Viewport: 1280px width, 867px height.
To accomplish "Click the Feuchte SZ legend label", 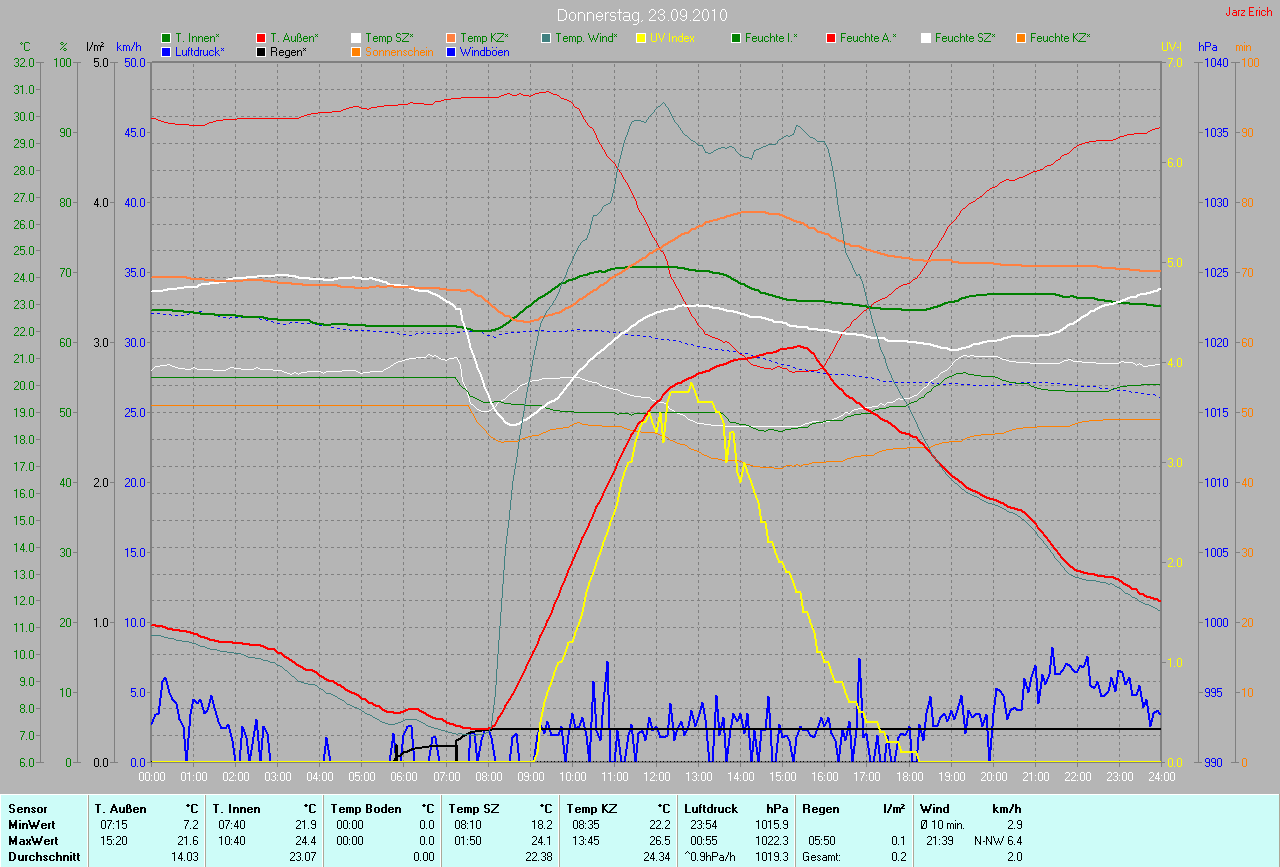I will pos(965,38).
